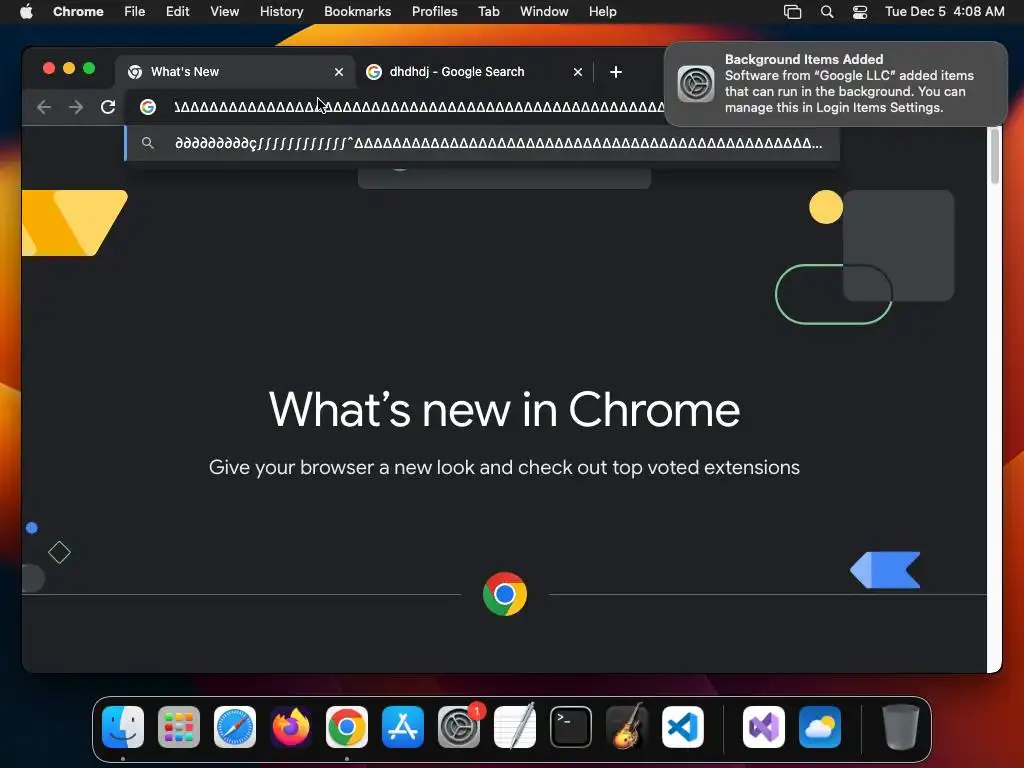Image resolution: width=1024 pixels, height=768 pixels.
Task: Close the dhdhdj Google Search tab
Action: point(578,72)
